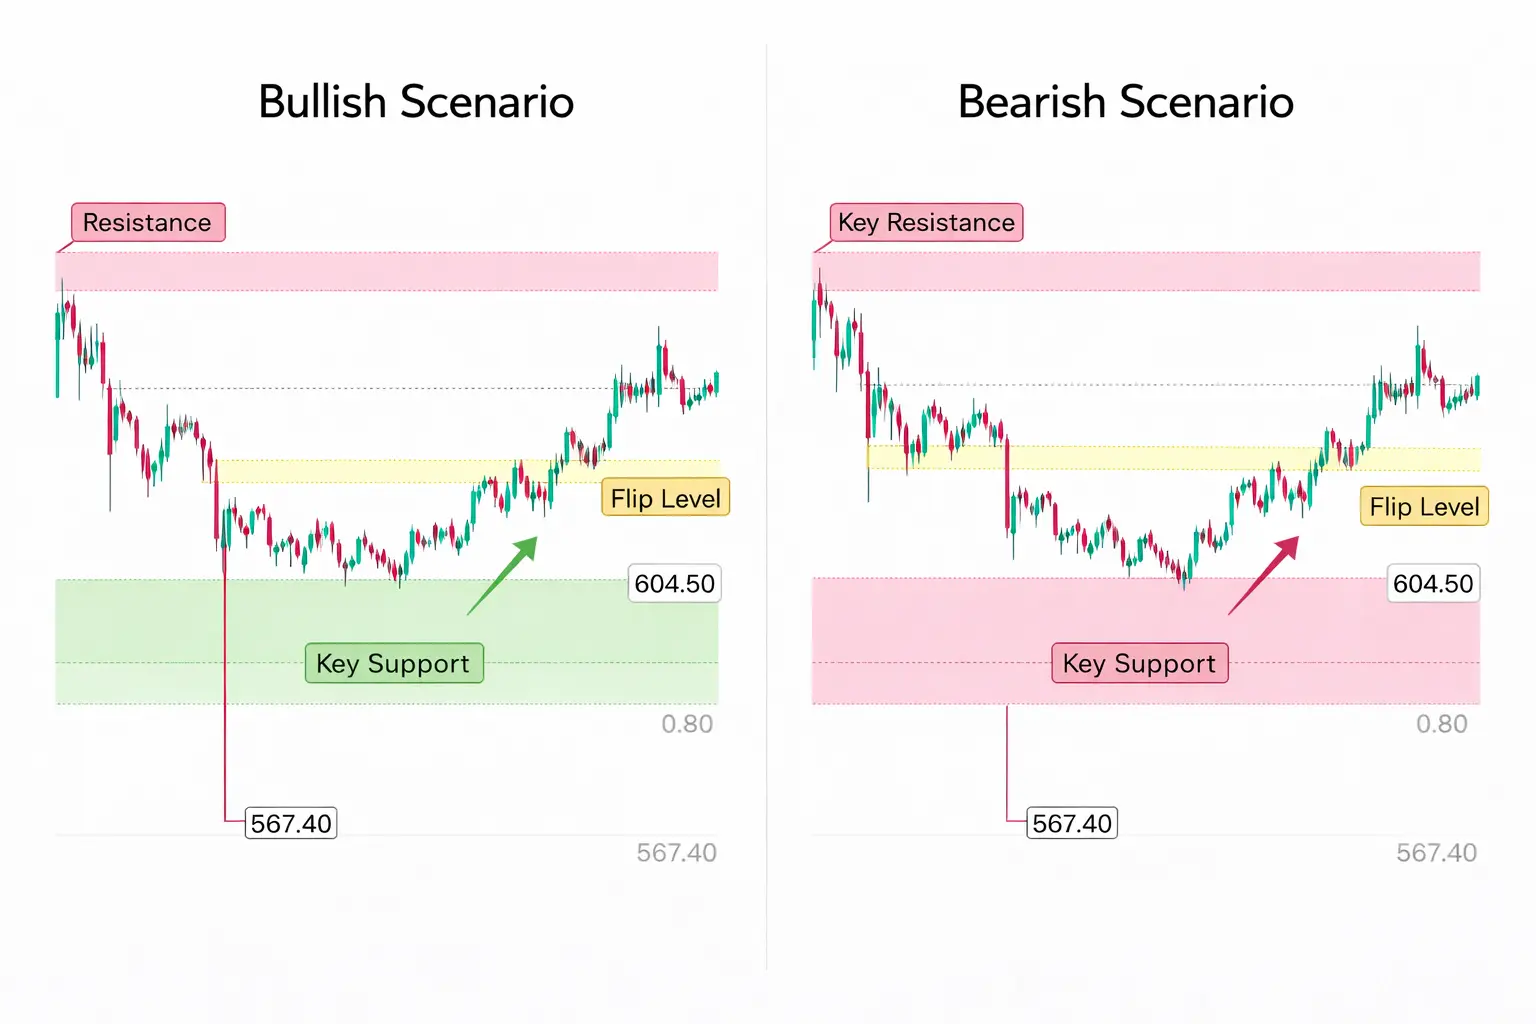Click the Key Resistance label in Bearish Scenario
The width and height of the screenshot is (1536, 1024).
coord(926,222)
